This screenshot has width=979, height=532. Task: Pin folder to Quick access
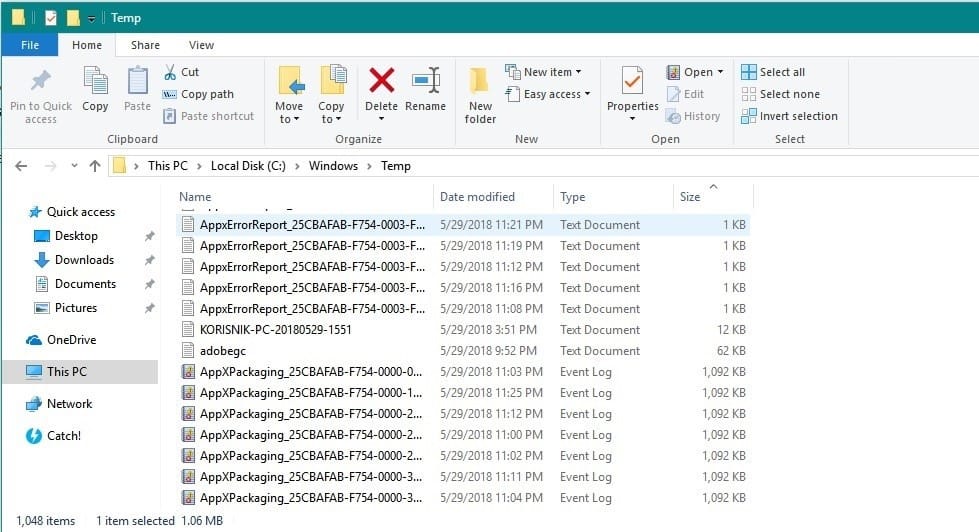coord(41,97)
